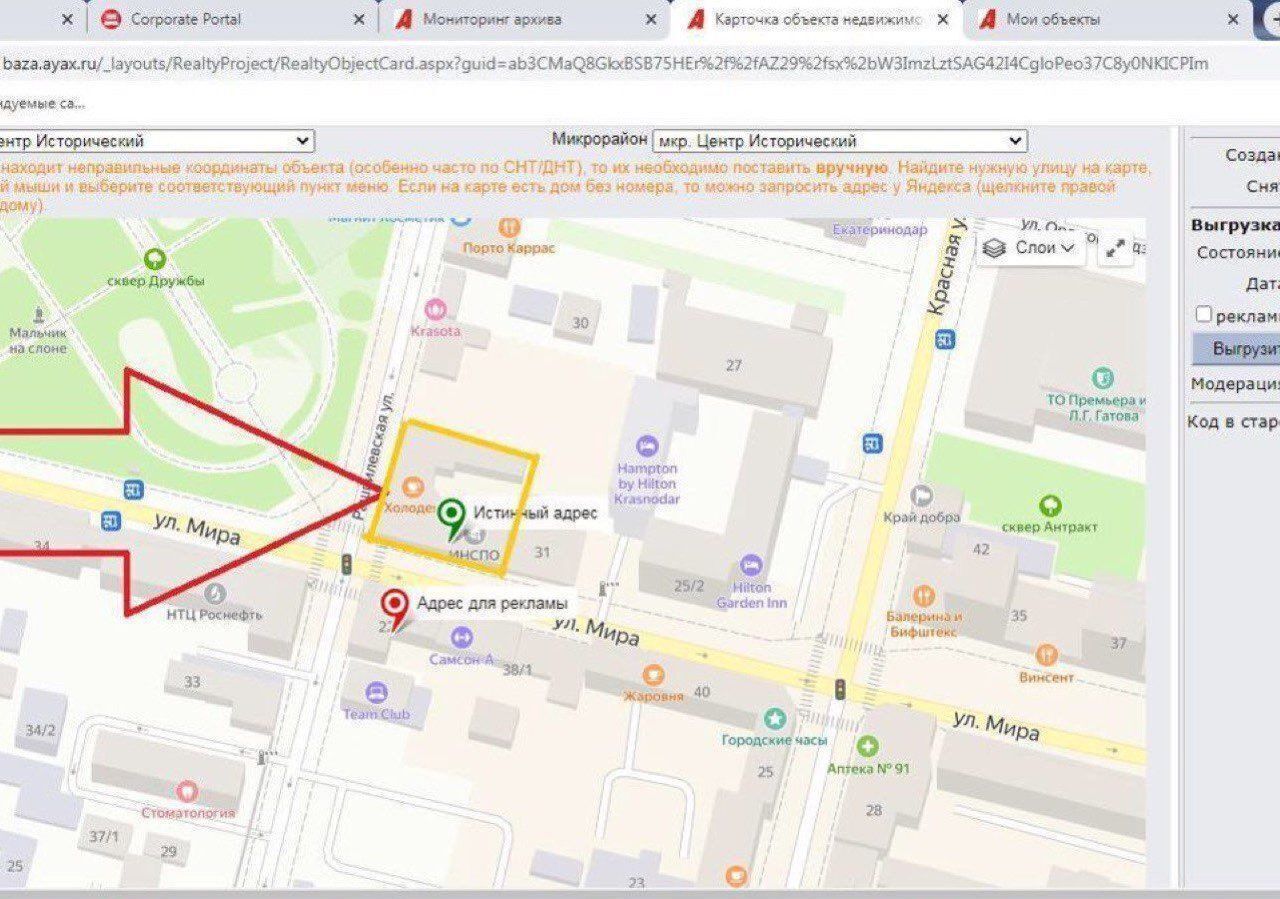Expand the left Центр Исторический dropdown
The image size is (1280, 899).
tap(157, 141)
